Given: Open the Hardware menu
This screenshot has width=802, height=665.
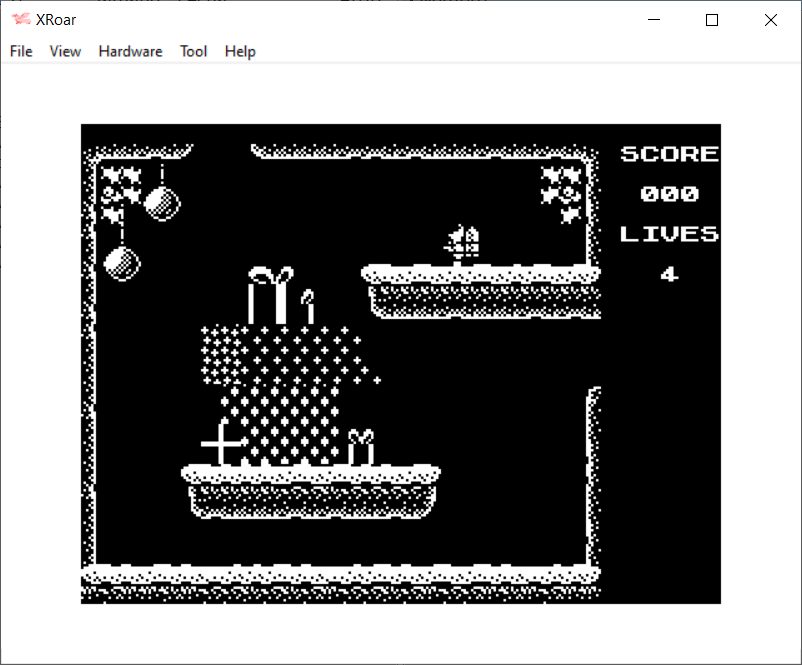Looking at the screenshot, I should coord(130,51).
